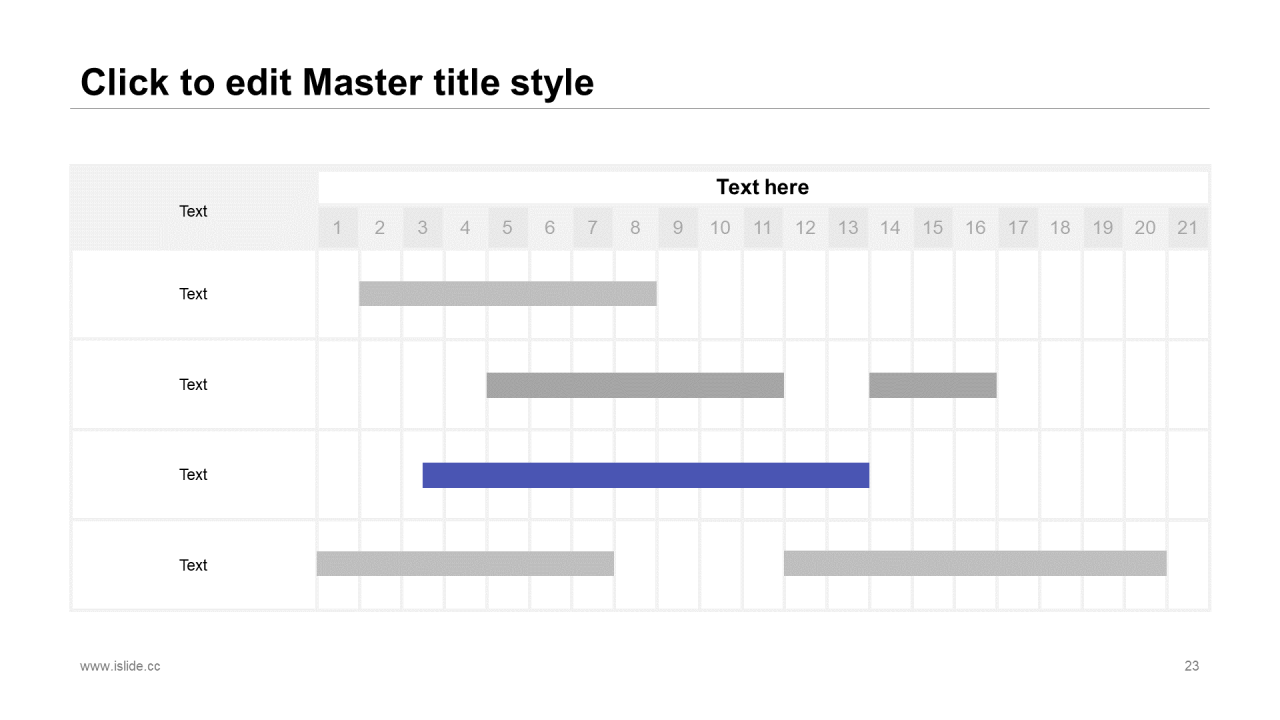Click the slide title text

337,82
